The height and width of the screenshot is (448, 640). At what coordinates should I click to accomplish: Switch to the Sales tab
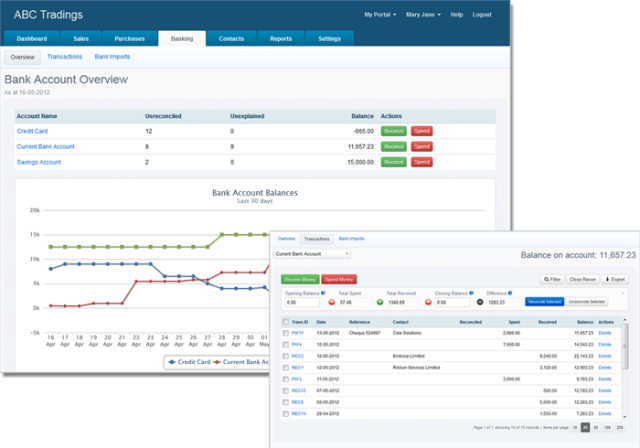pyautogui.click(x=81, y=39)
